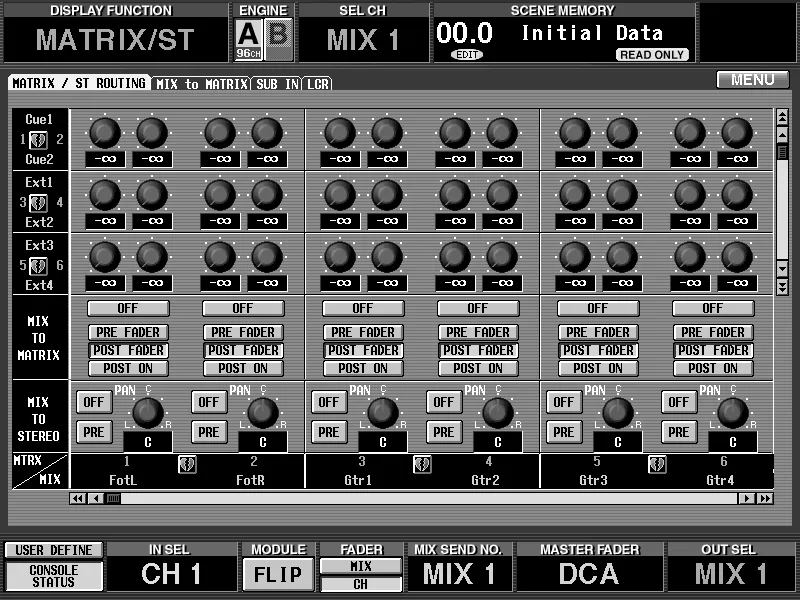Click the PAN knob for Gtr2
Viewport: 800px width, 600px height.
click(498, 413)
